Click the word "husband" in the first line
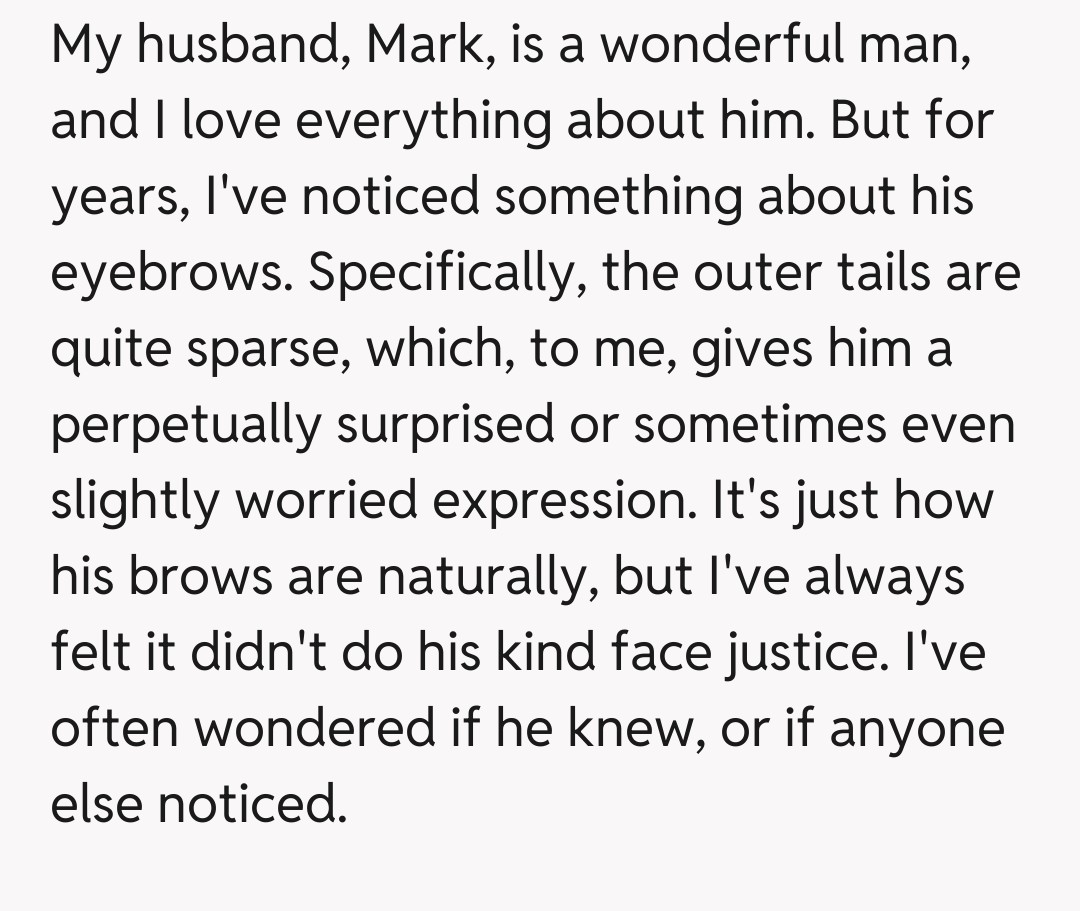Image resolution: width=1080 pixels, height=911 pixels. click(x=240, y=45)
